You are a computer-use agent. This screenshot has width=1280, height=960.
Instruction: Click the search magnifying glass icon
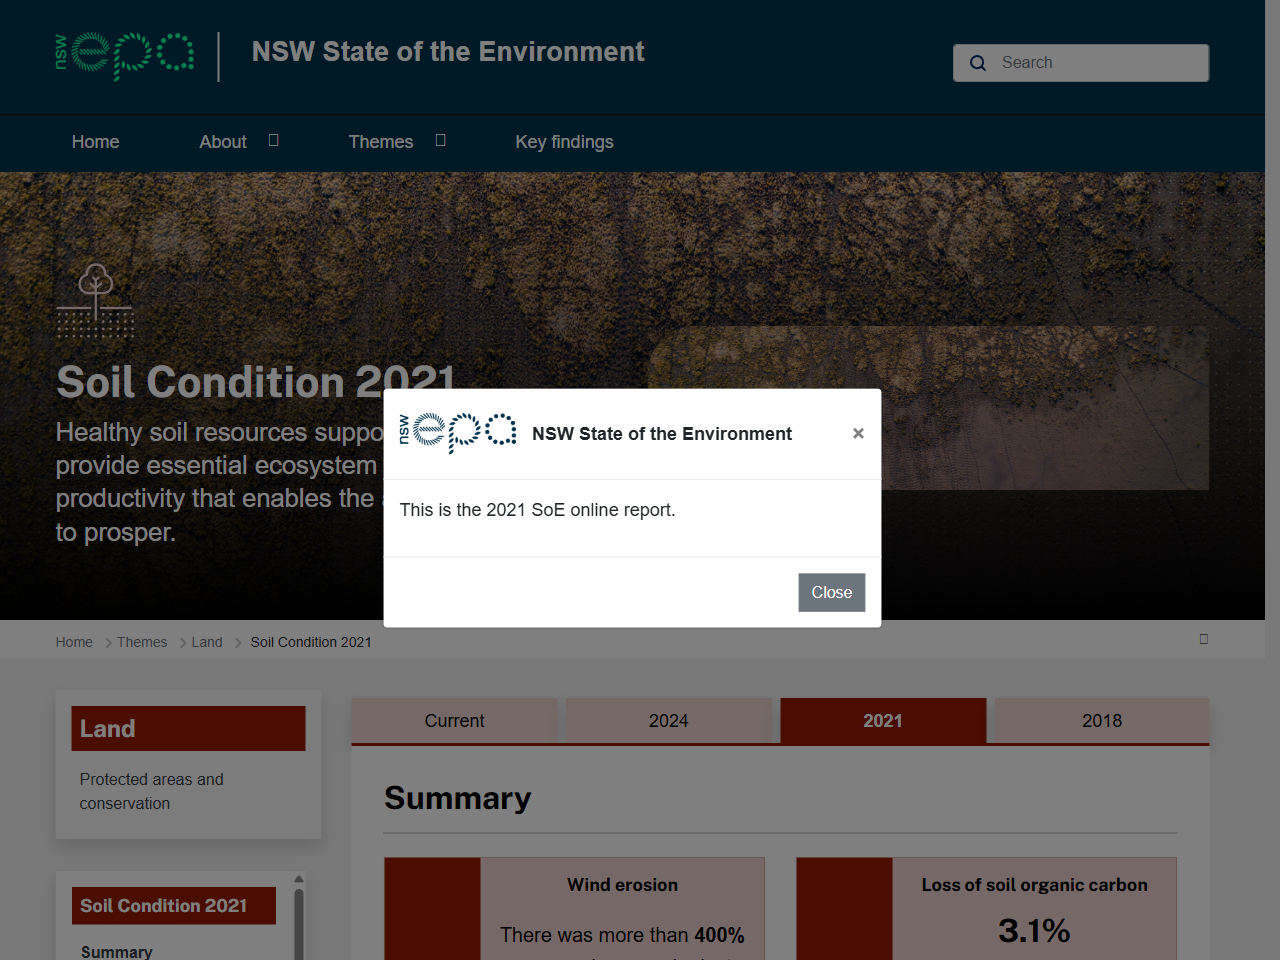pyautogui.click(x=977, y=63)
